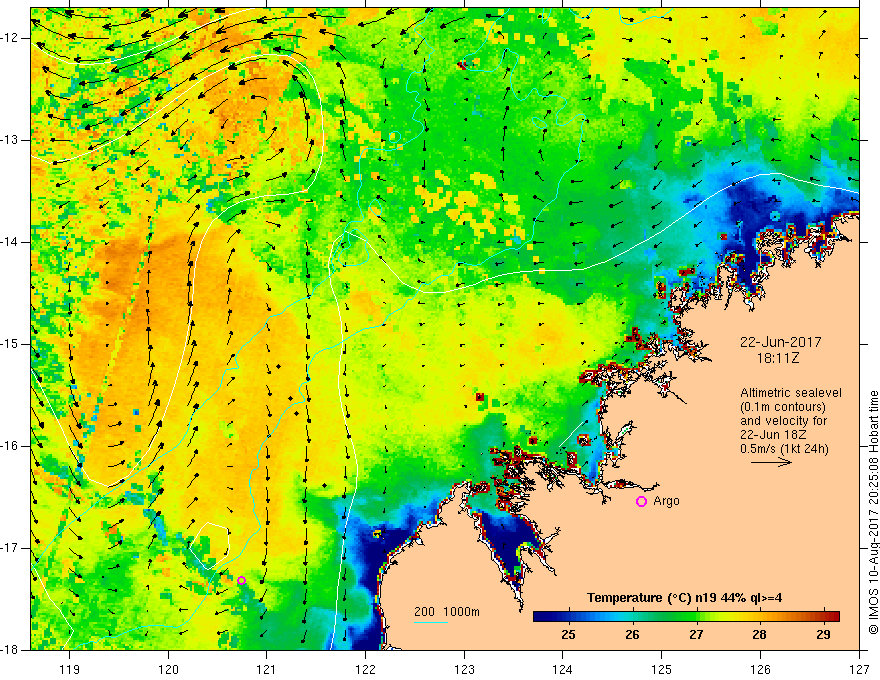Screen dimensions: 880x680
Task: Click latitude axis label "-16"
Action: point(11,446)
